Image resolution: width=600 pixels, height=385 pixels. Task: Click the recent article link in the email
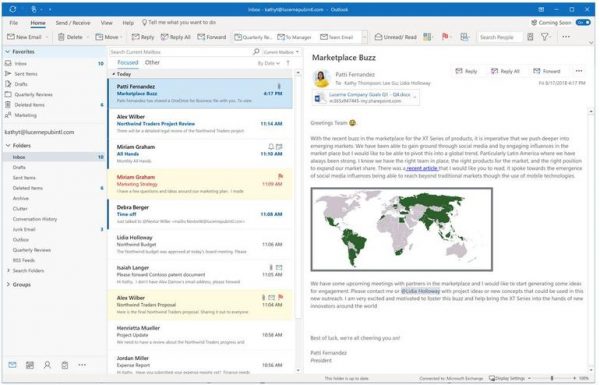(x=422, y=168)
